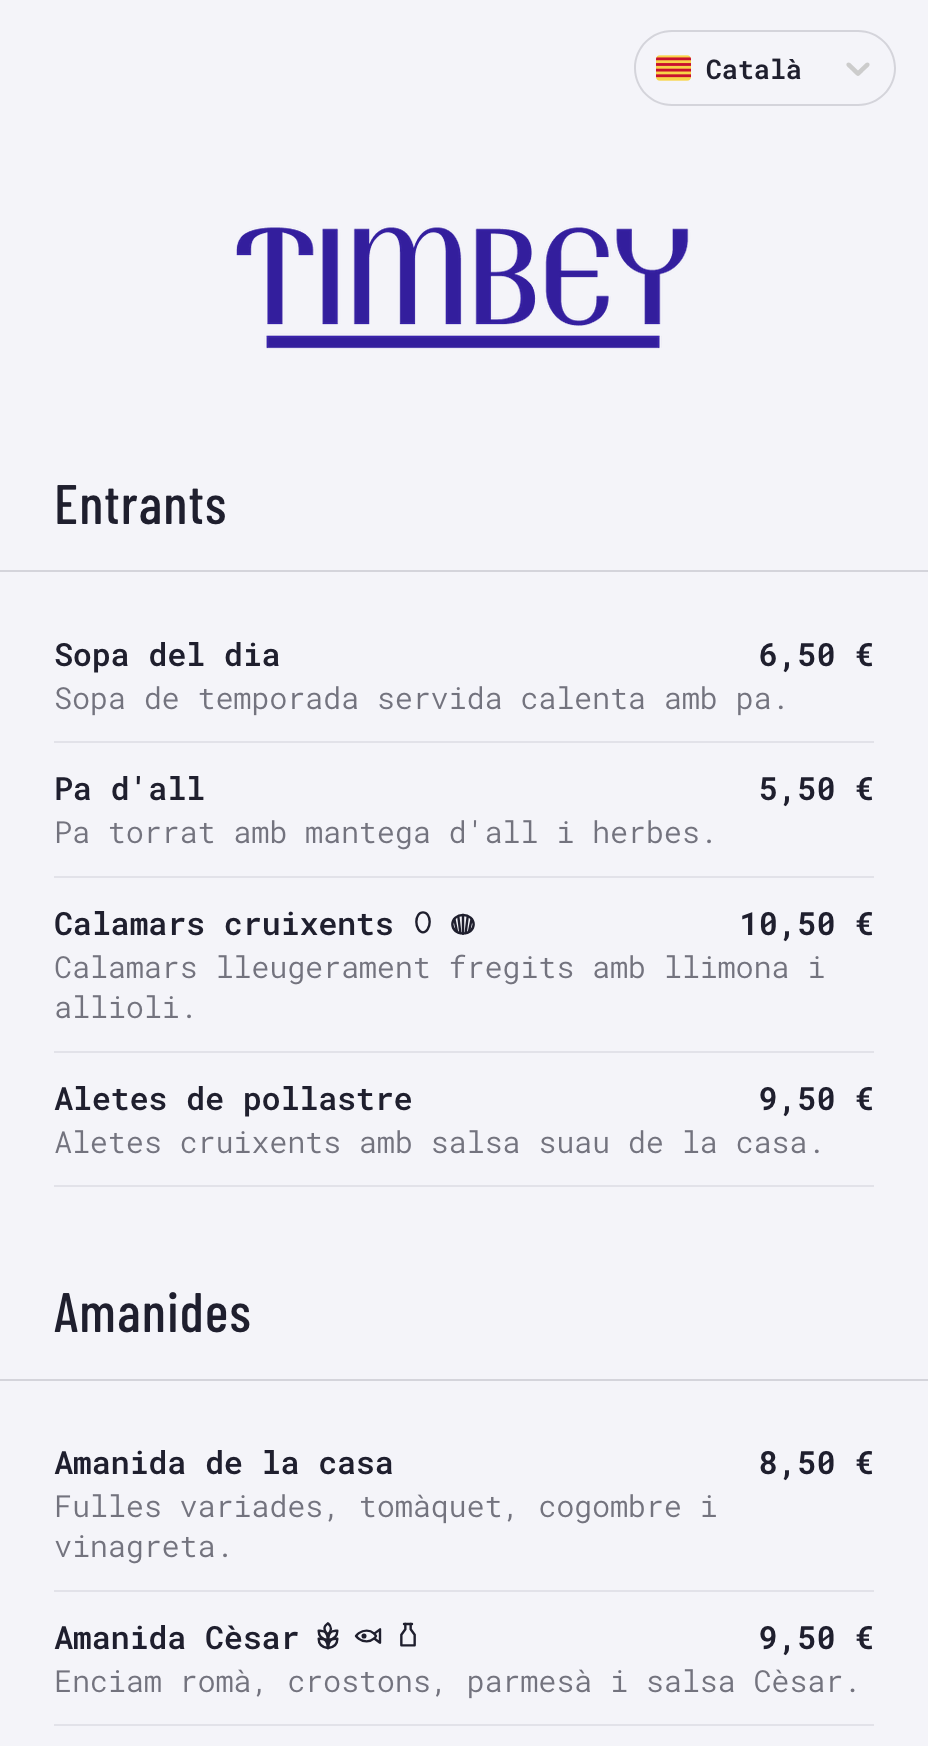This screenshot has height=1746, width=928.
Task: Click the egg allergen icon on Calamars cruixents
Action: 423,923
